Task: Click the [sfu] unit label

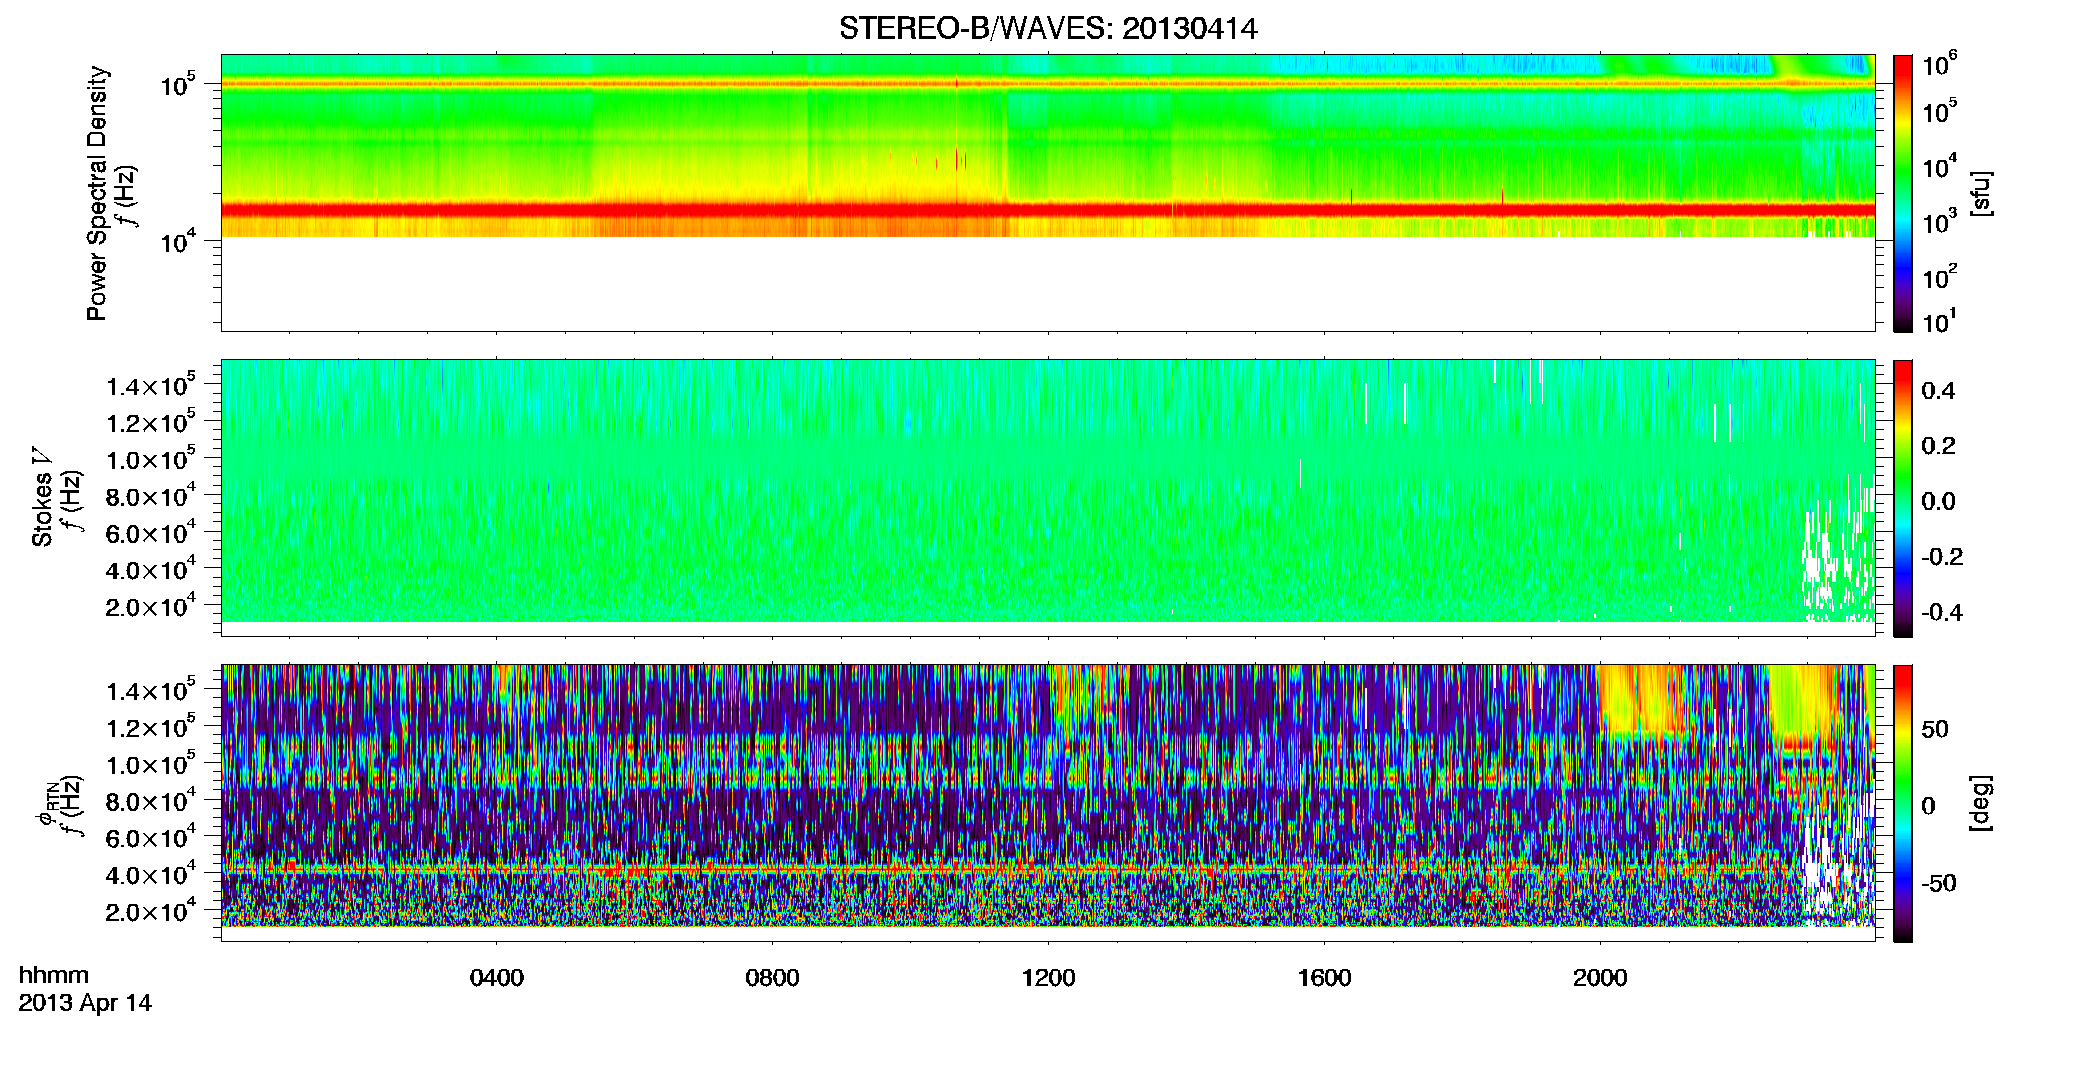Action: (1980, 193)
